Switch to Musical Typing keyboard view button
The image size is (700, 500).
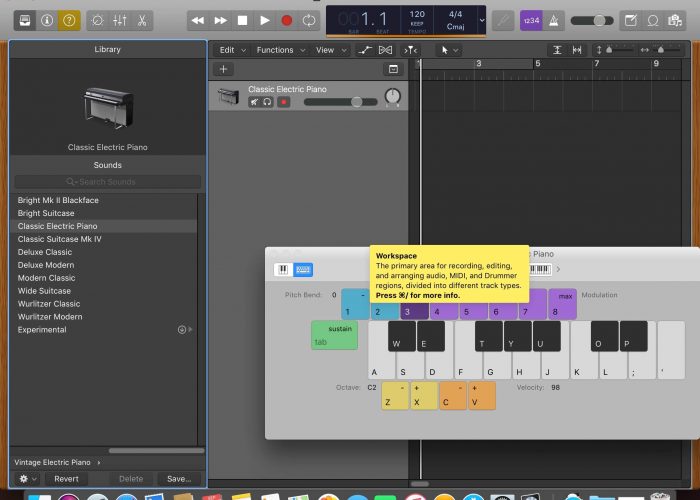(303, 270)
